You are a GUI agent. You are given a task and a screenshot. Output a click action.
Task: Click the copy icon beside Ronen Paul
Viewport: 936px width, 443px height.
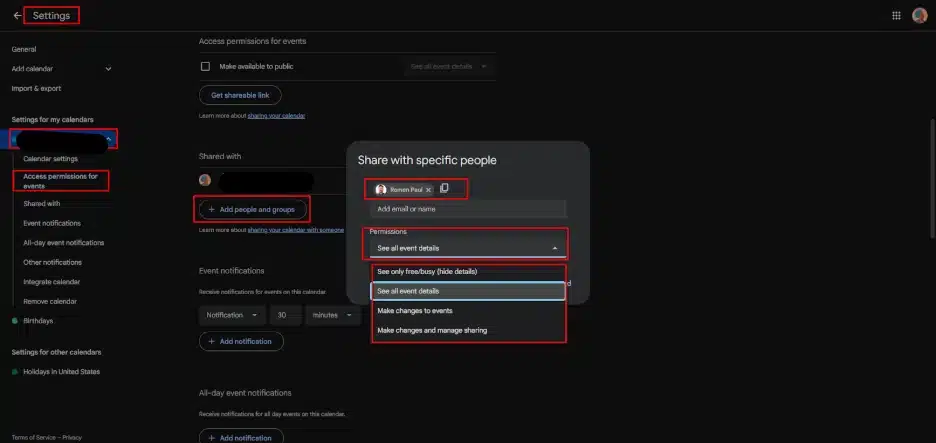point(445,188)
